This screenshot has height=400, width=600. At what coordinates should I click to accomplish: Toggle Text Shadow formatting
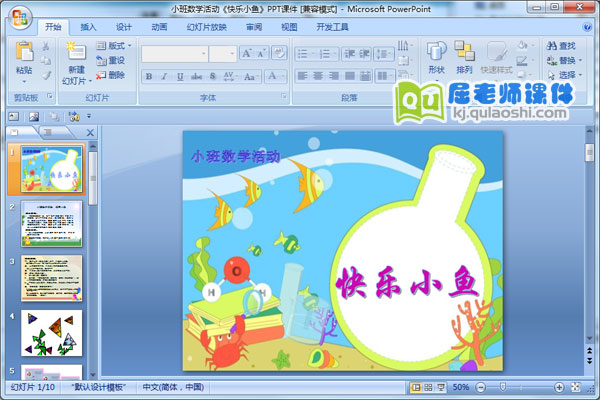click(x=213, y=77)
